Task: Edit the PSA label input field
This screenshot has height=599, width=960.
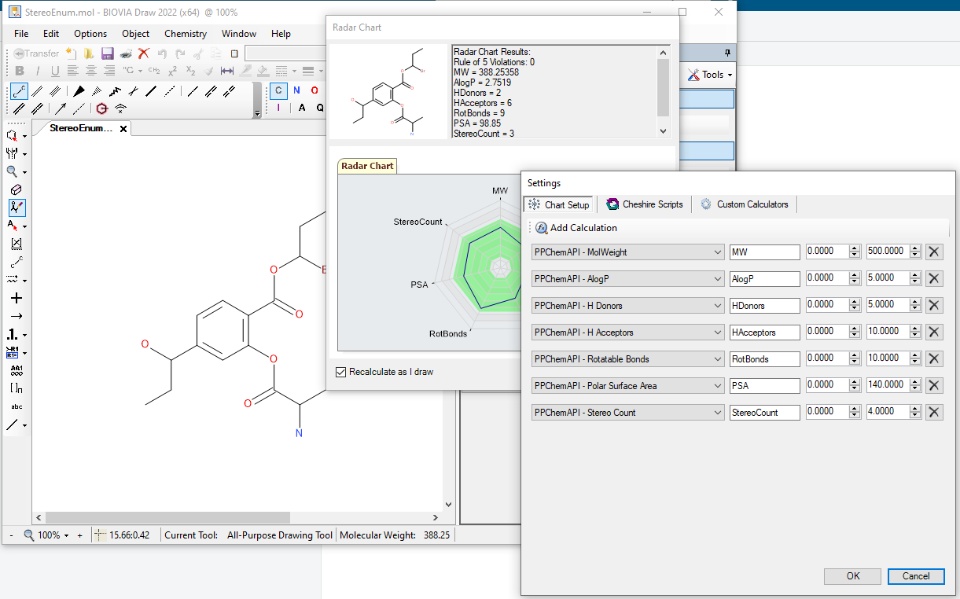Action: tap(765, 386)
